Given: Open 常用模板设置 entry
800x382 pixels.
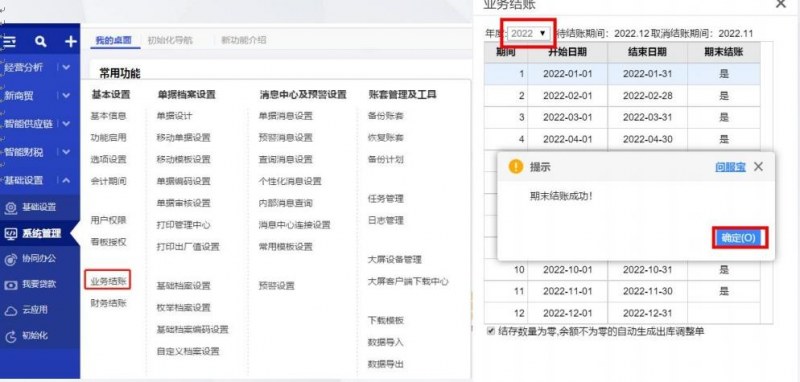Looking at the screenshot, I should [x=285, y=247].
